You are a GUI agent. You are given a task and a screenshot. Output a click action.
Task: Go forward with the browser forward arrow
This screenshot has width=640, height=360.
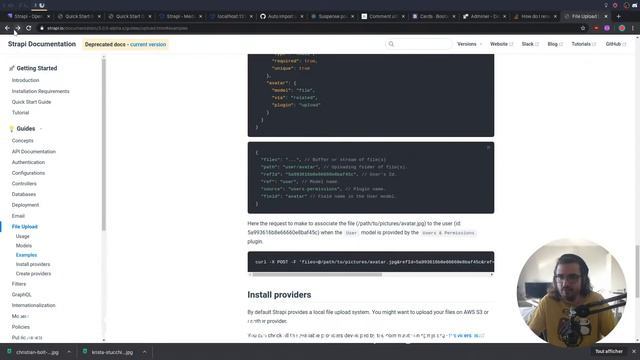click(x=18, y=28)
